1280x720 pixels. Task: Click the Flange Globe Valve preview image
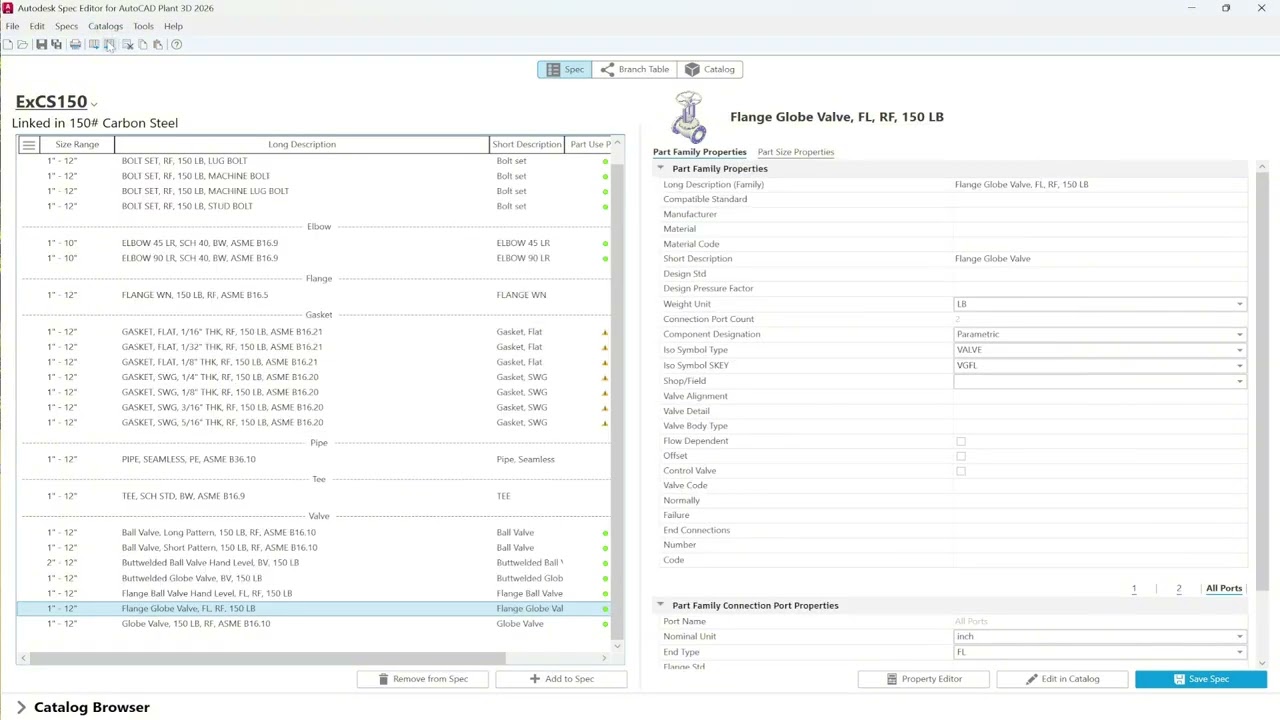tap(688, 117)
